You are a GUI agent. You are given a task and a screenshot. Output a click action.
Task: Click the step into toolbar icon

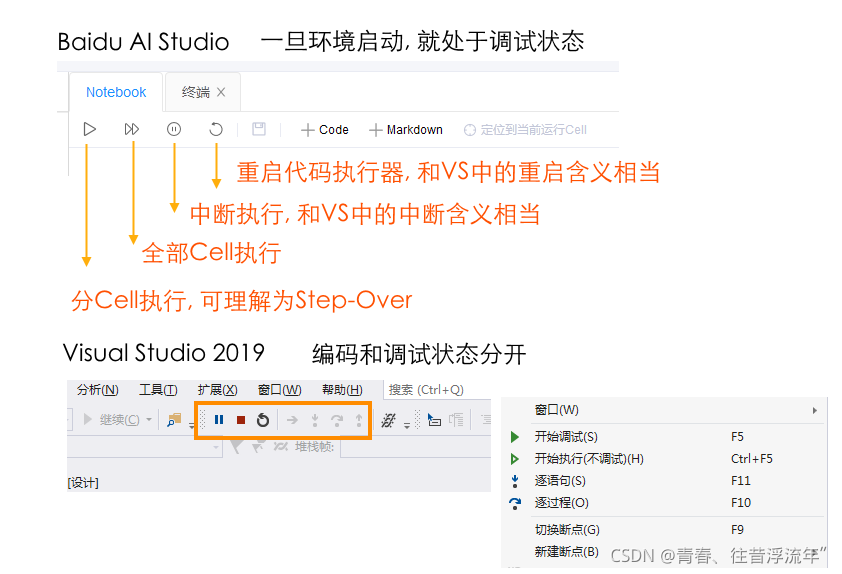coord(315,420)
